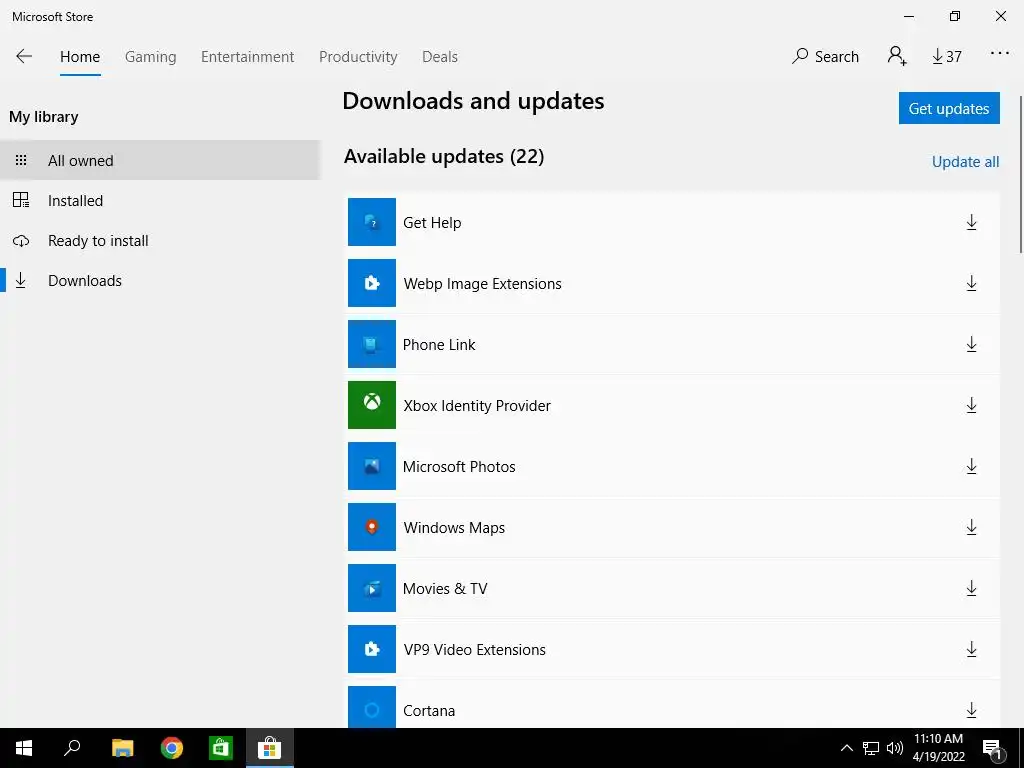Download the Get Help update

tap(971, 223)
